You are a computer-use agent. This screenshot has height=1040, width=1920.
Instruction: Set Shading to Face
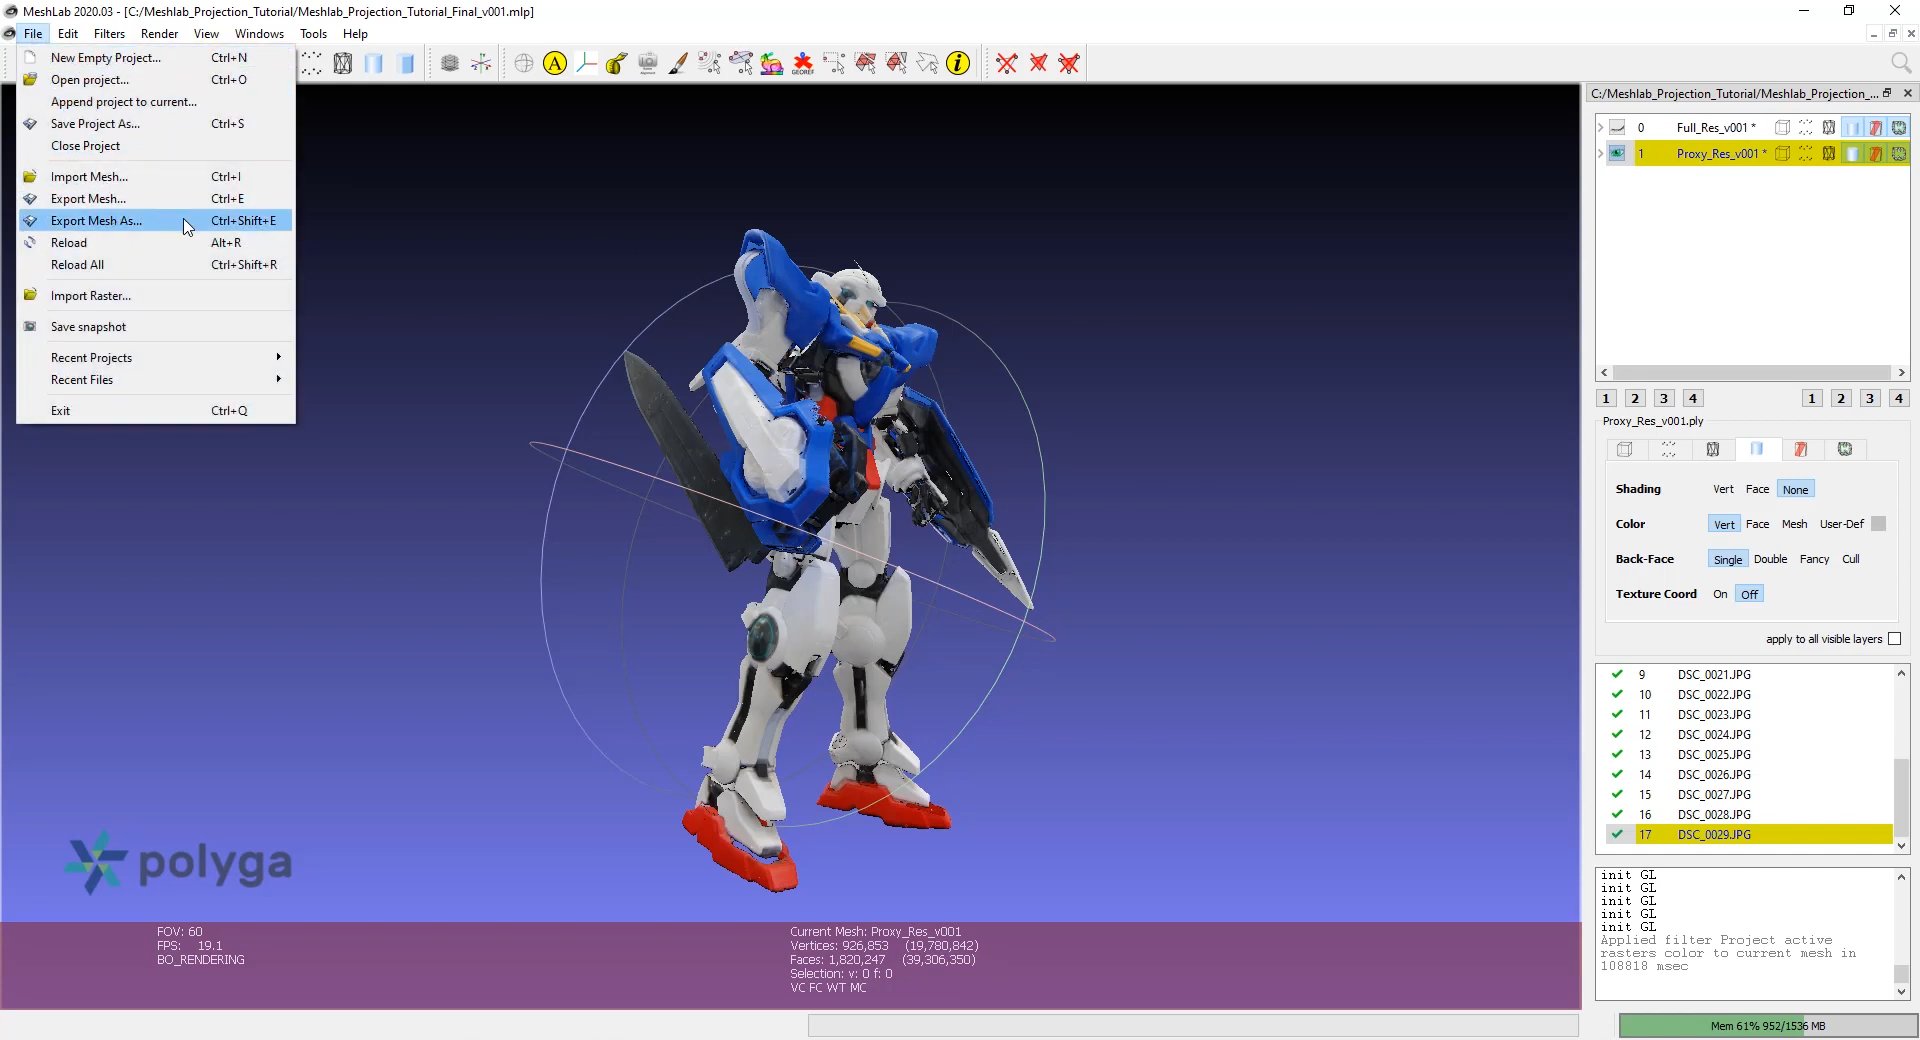1757,489
